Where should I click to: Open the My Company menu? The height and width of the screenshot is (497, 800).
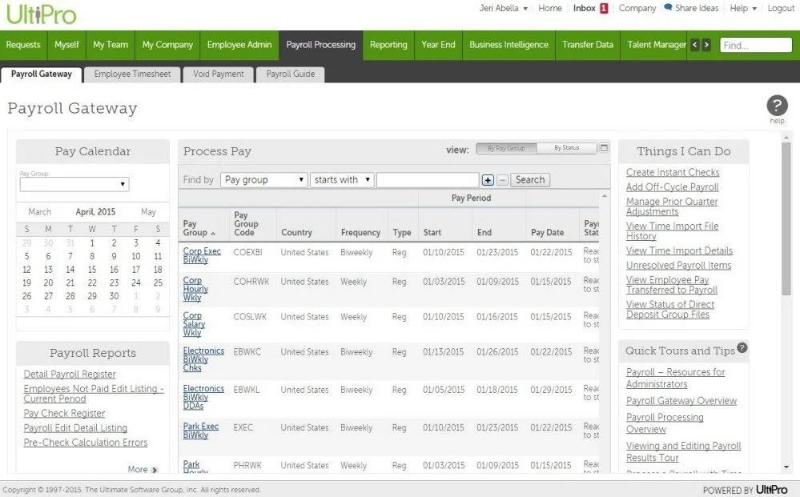(x=167, y=45)
